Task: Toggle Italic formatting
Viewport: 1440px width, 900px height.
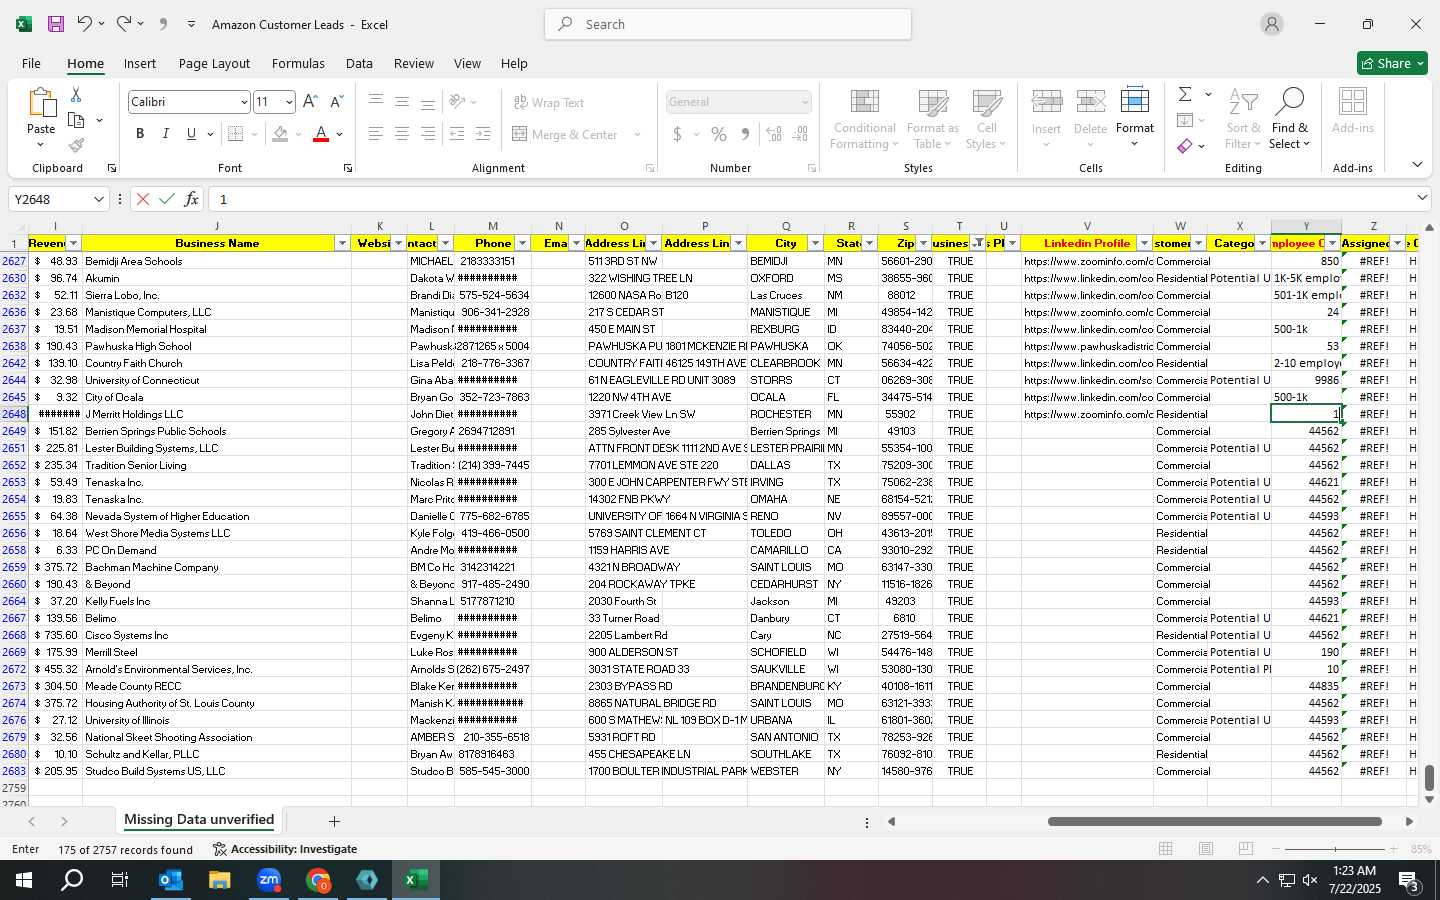Action: [165, 134]
